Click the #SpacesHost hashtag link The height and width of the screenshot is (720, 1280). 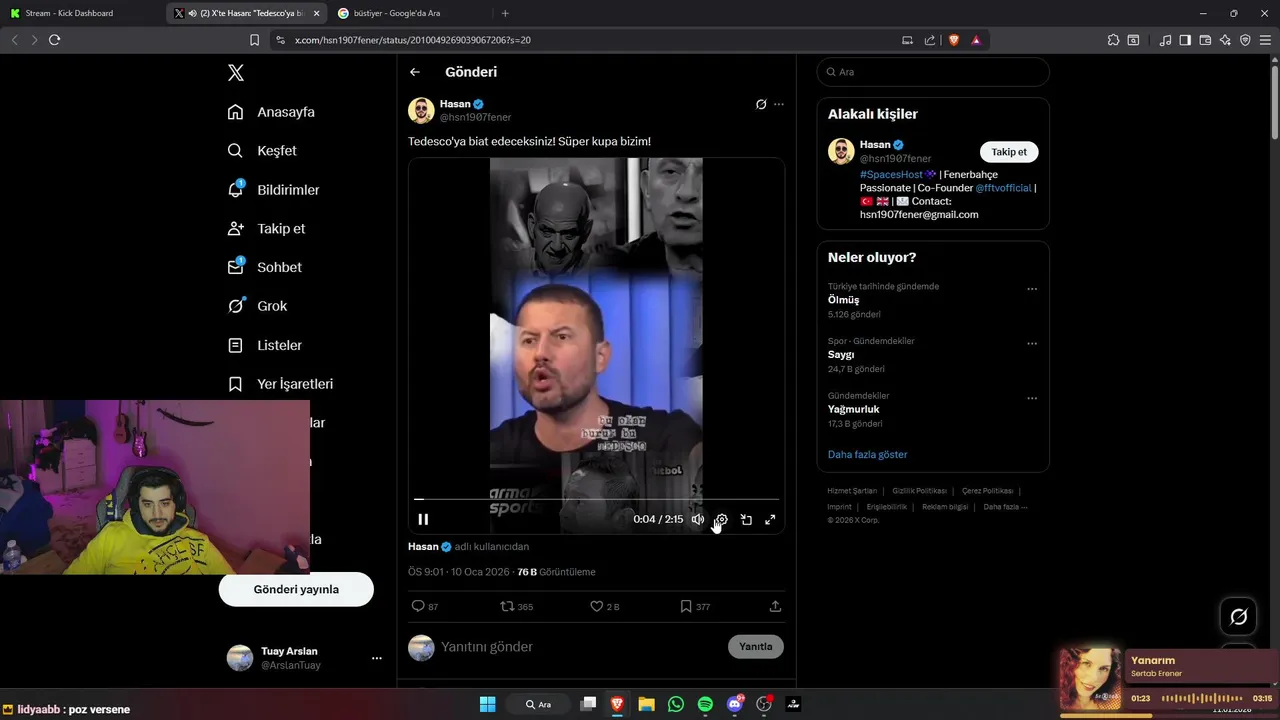point(891,175)
